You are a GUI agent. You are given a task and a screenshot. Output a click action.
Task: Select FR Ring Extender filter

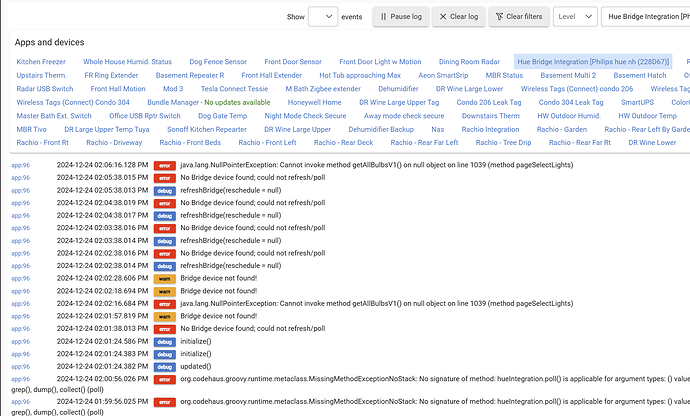click(x=111, y=76)
